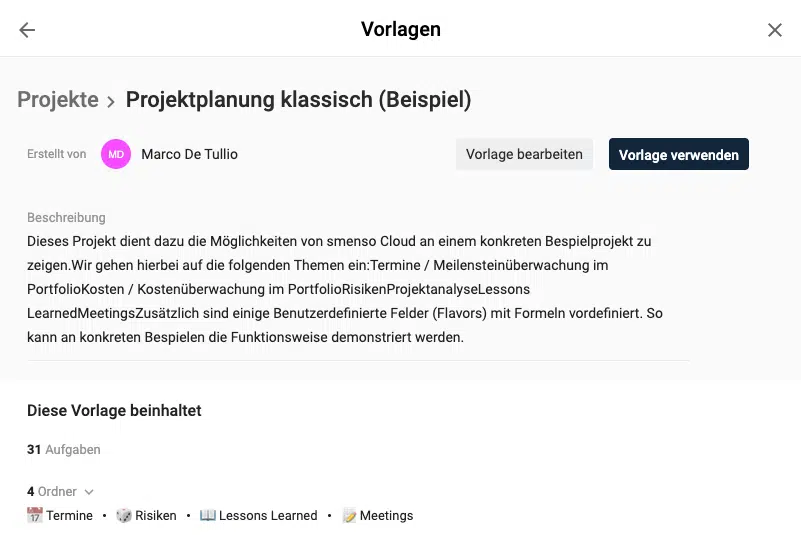Select the 31 Aufgaben count

pyautogui.click(x=64, y=449)
